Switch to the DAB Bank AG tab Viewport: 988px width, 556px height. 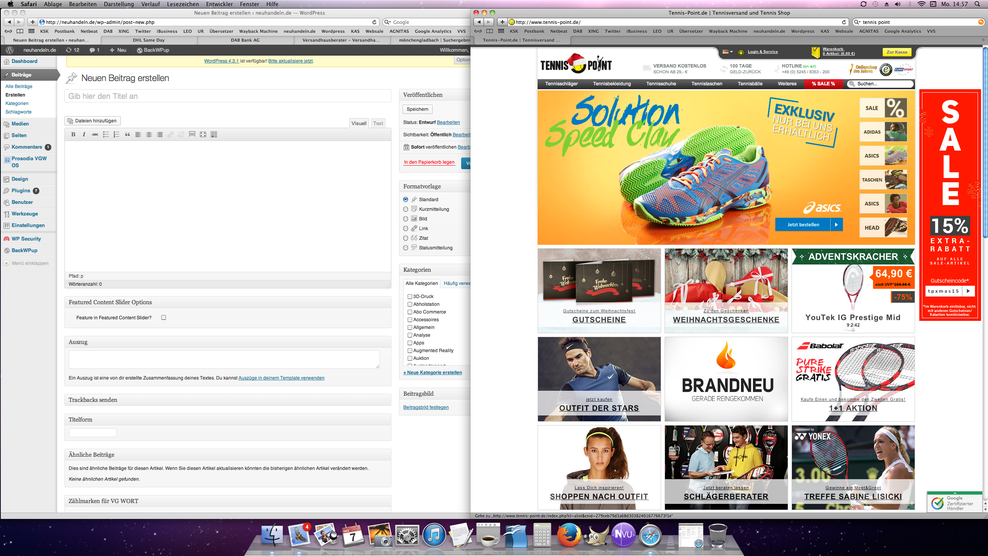point(245,40)
